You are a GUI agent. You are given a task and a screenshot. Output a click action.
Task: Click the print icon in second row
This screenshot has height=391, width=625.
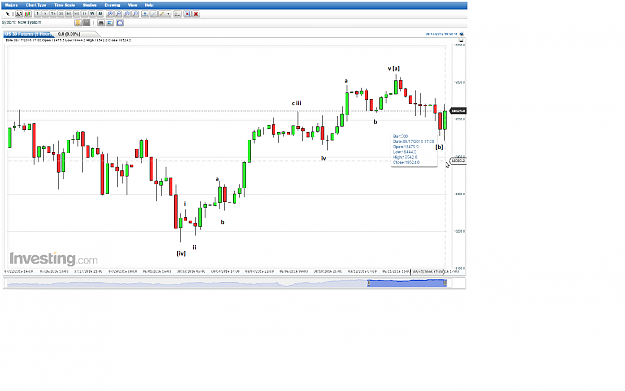point(101,23)
